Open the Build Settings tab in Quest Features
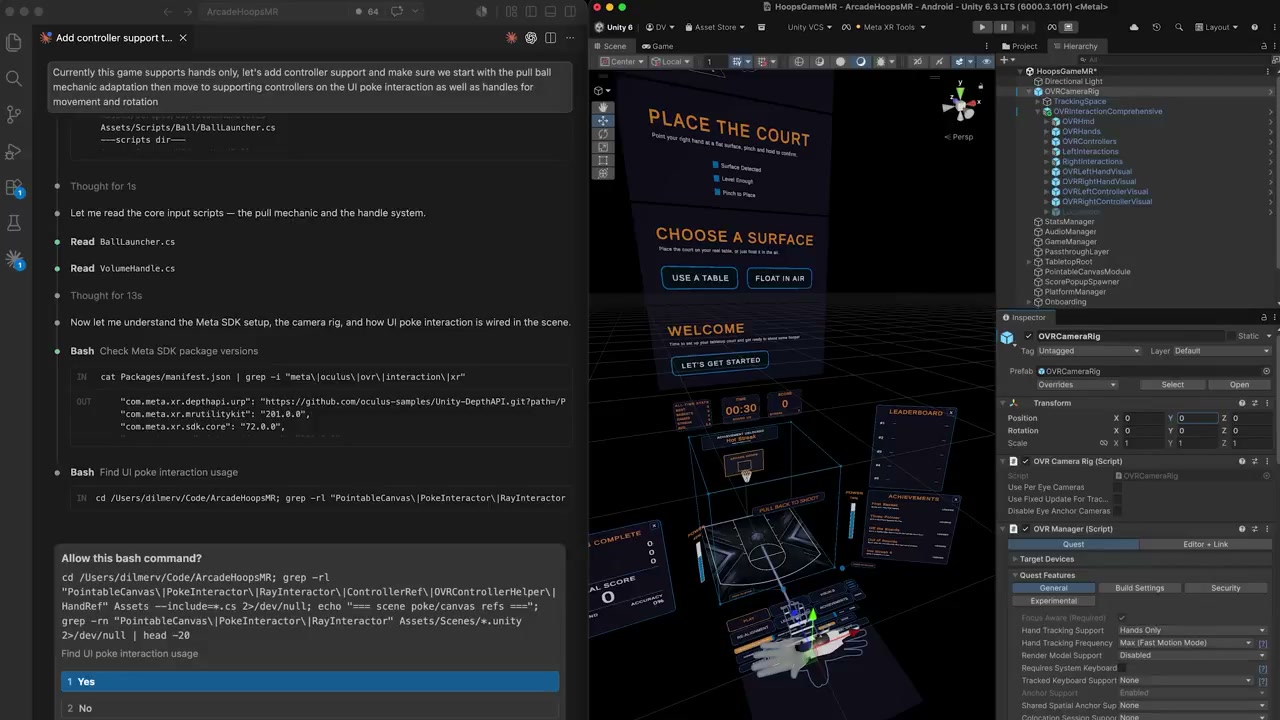Viewport: 1280px width, 720px height. 1140,588
